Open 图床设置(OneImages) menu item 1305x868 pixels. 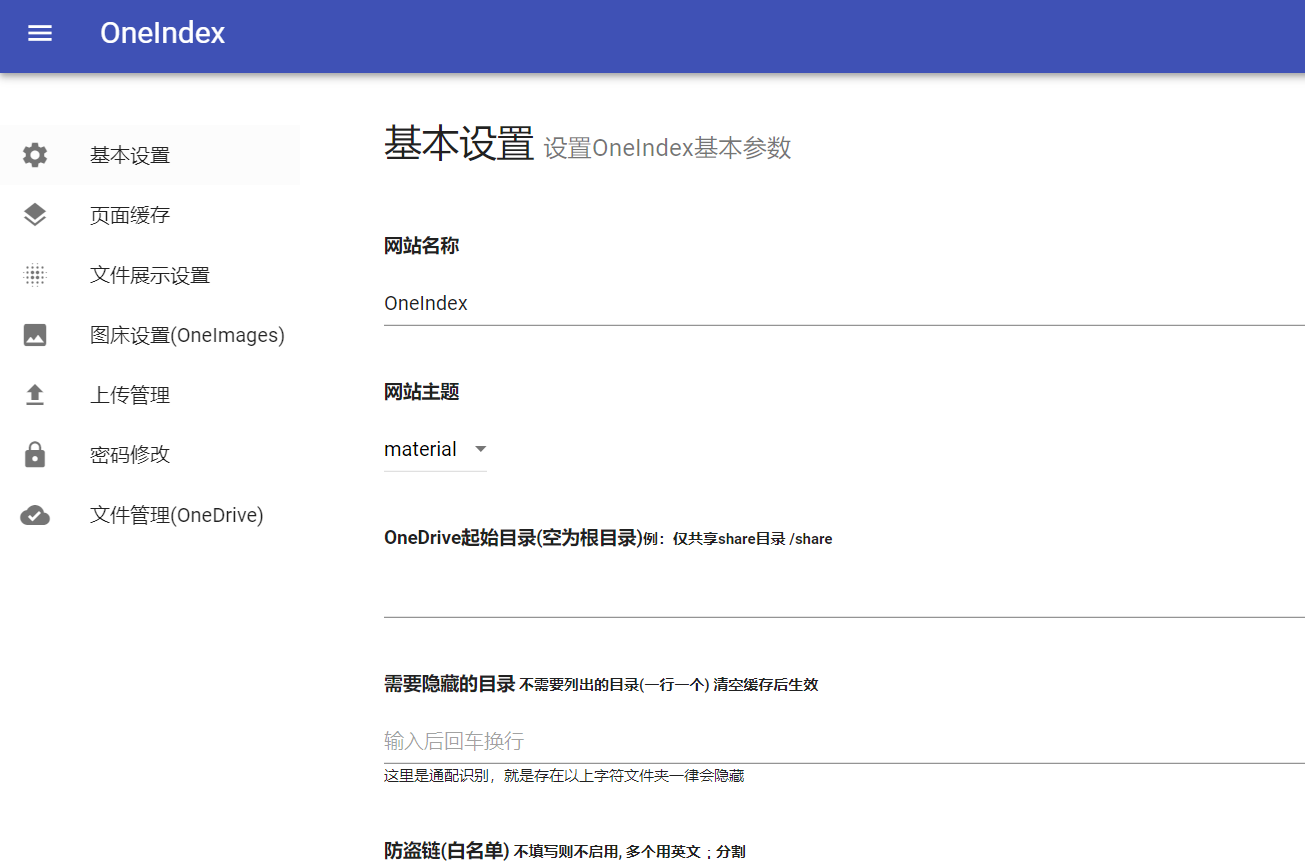tap(187, 335)
